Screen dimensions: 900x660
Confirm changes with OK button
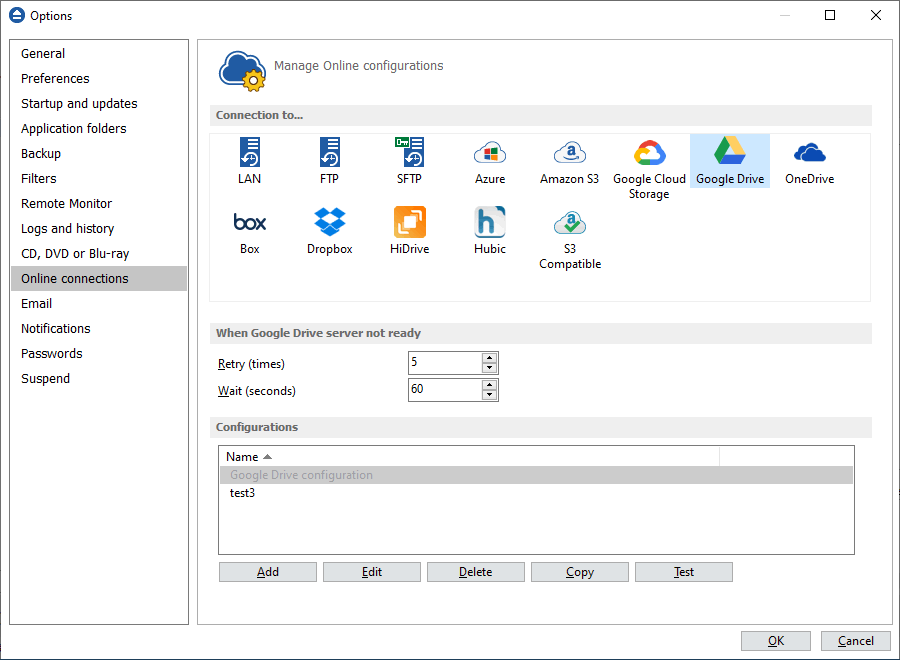click(775, 641)
